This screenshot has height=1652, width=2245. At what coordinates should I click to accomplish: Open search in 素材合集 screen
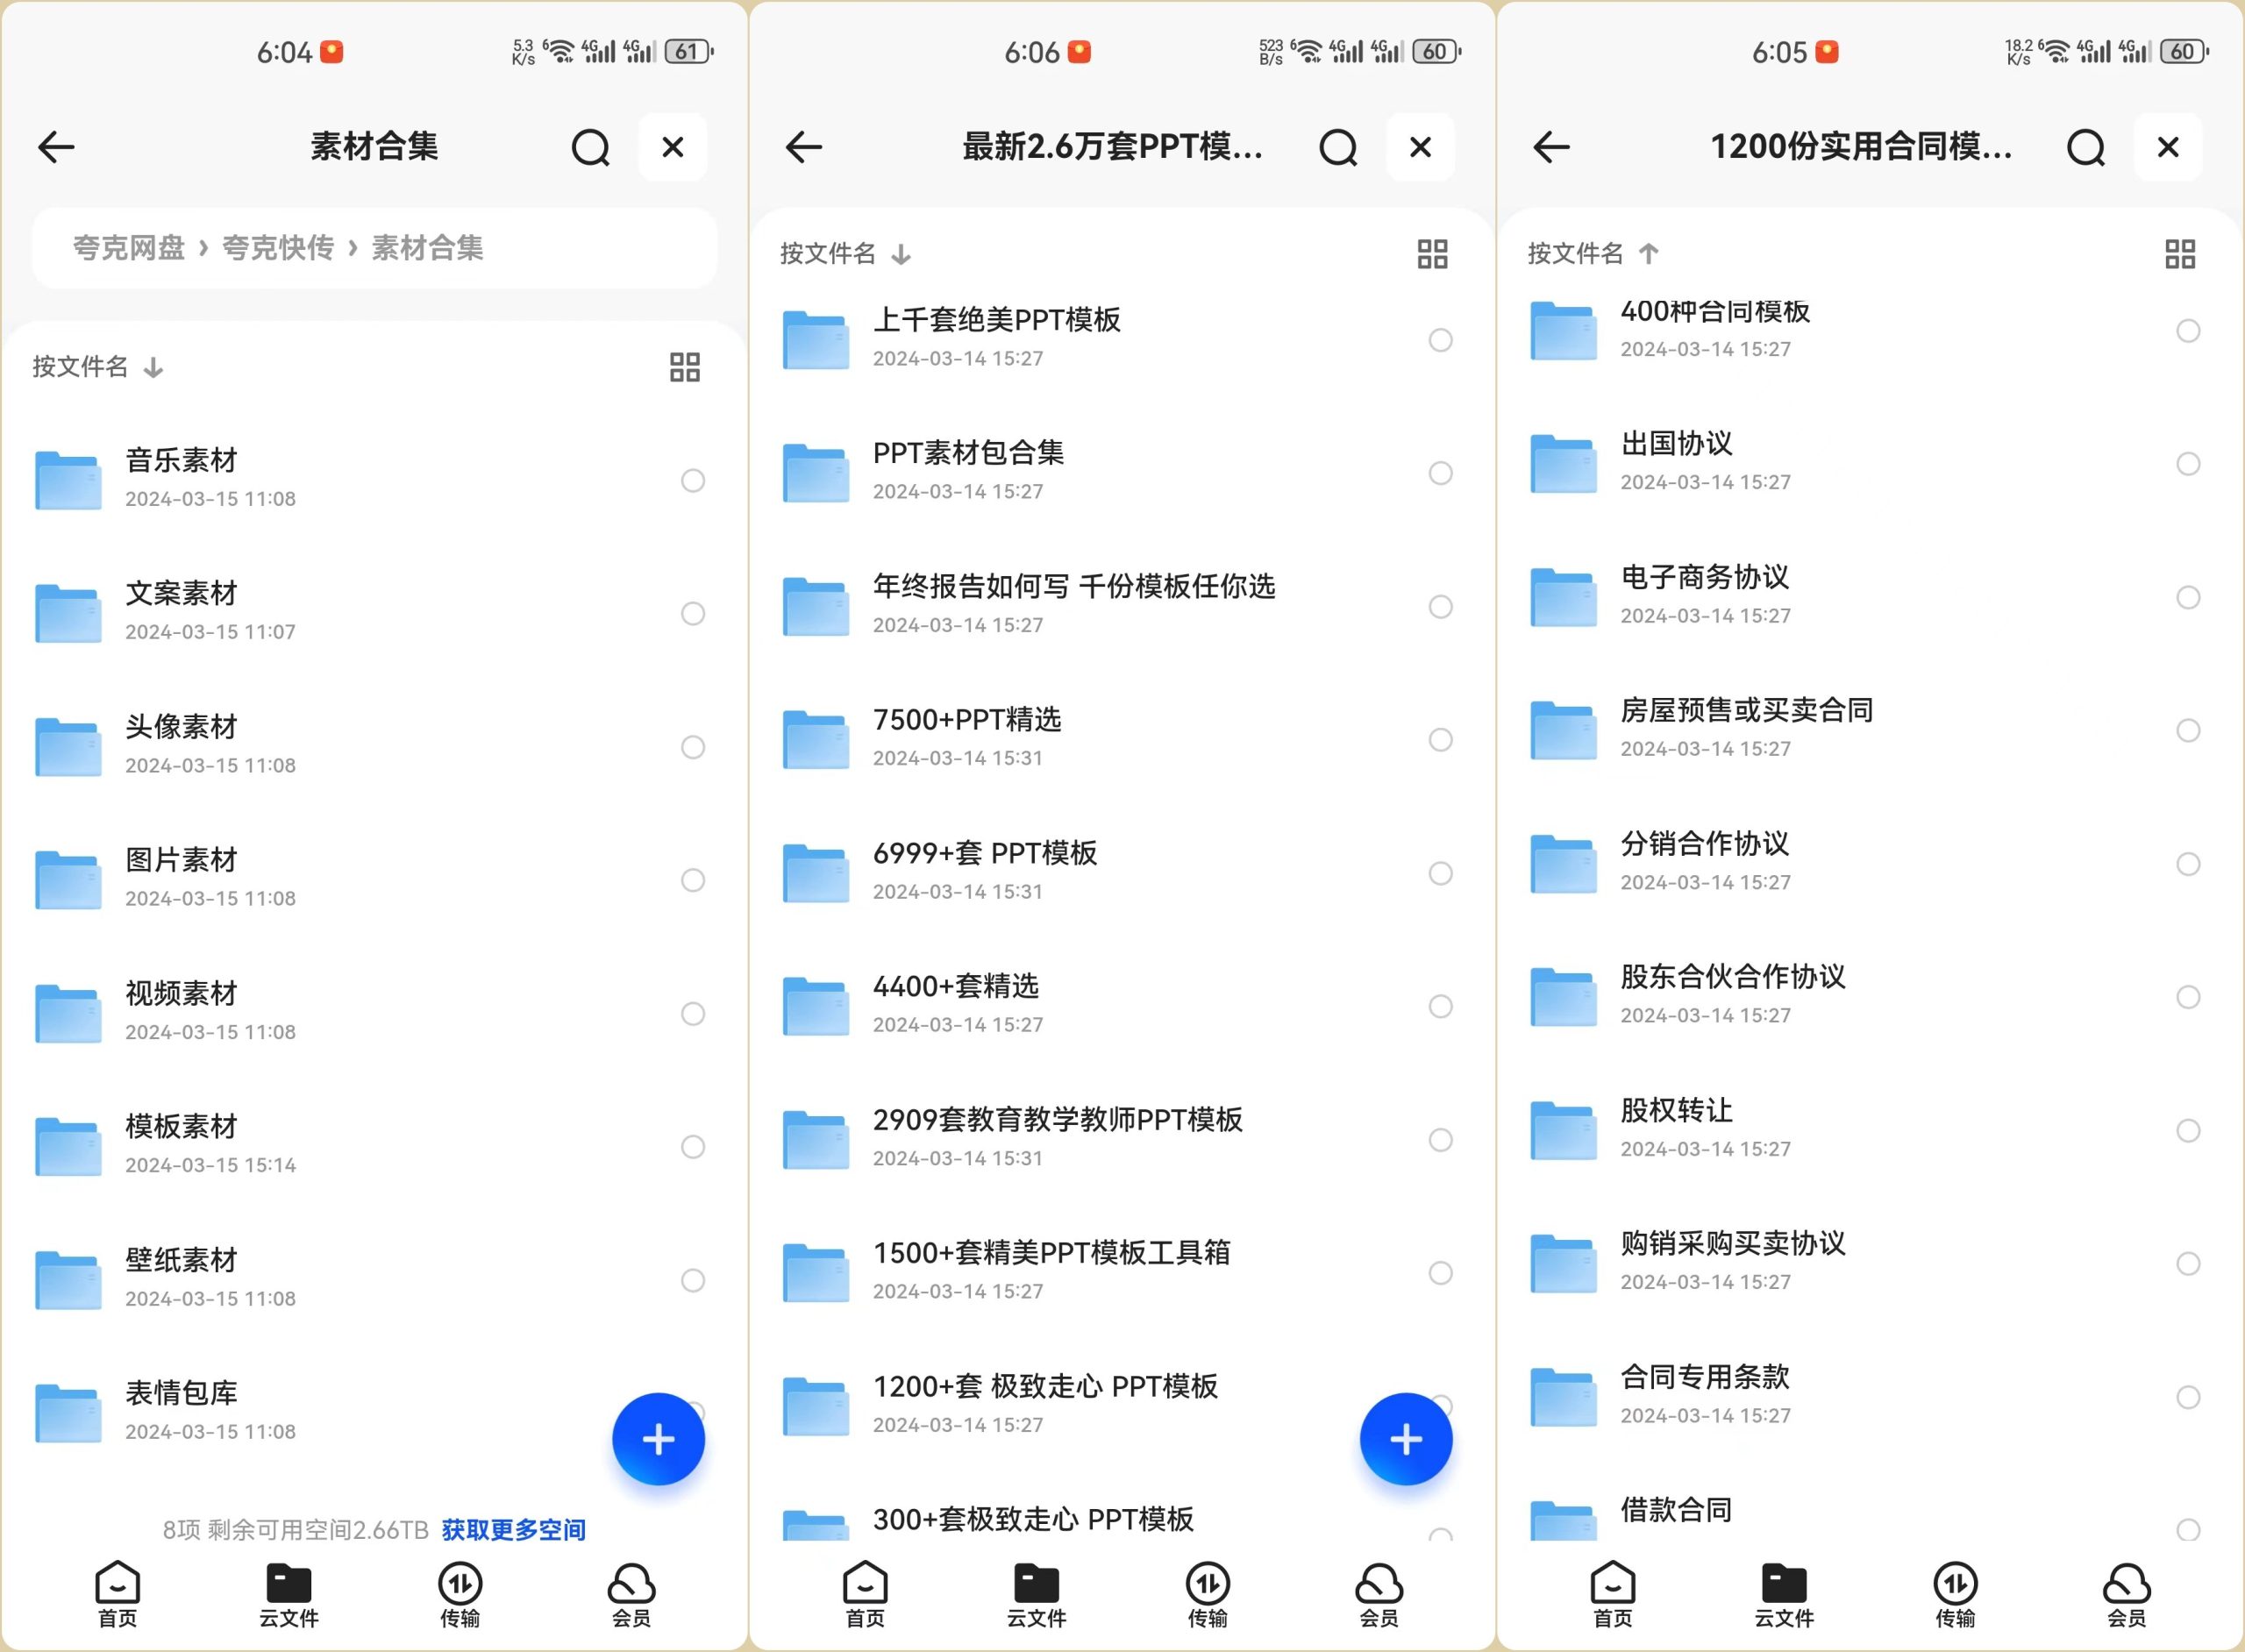(x=590, y=148)
